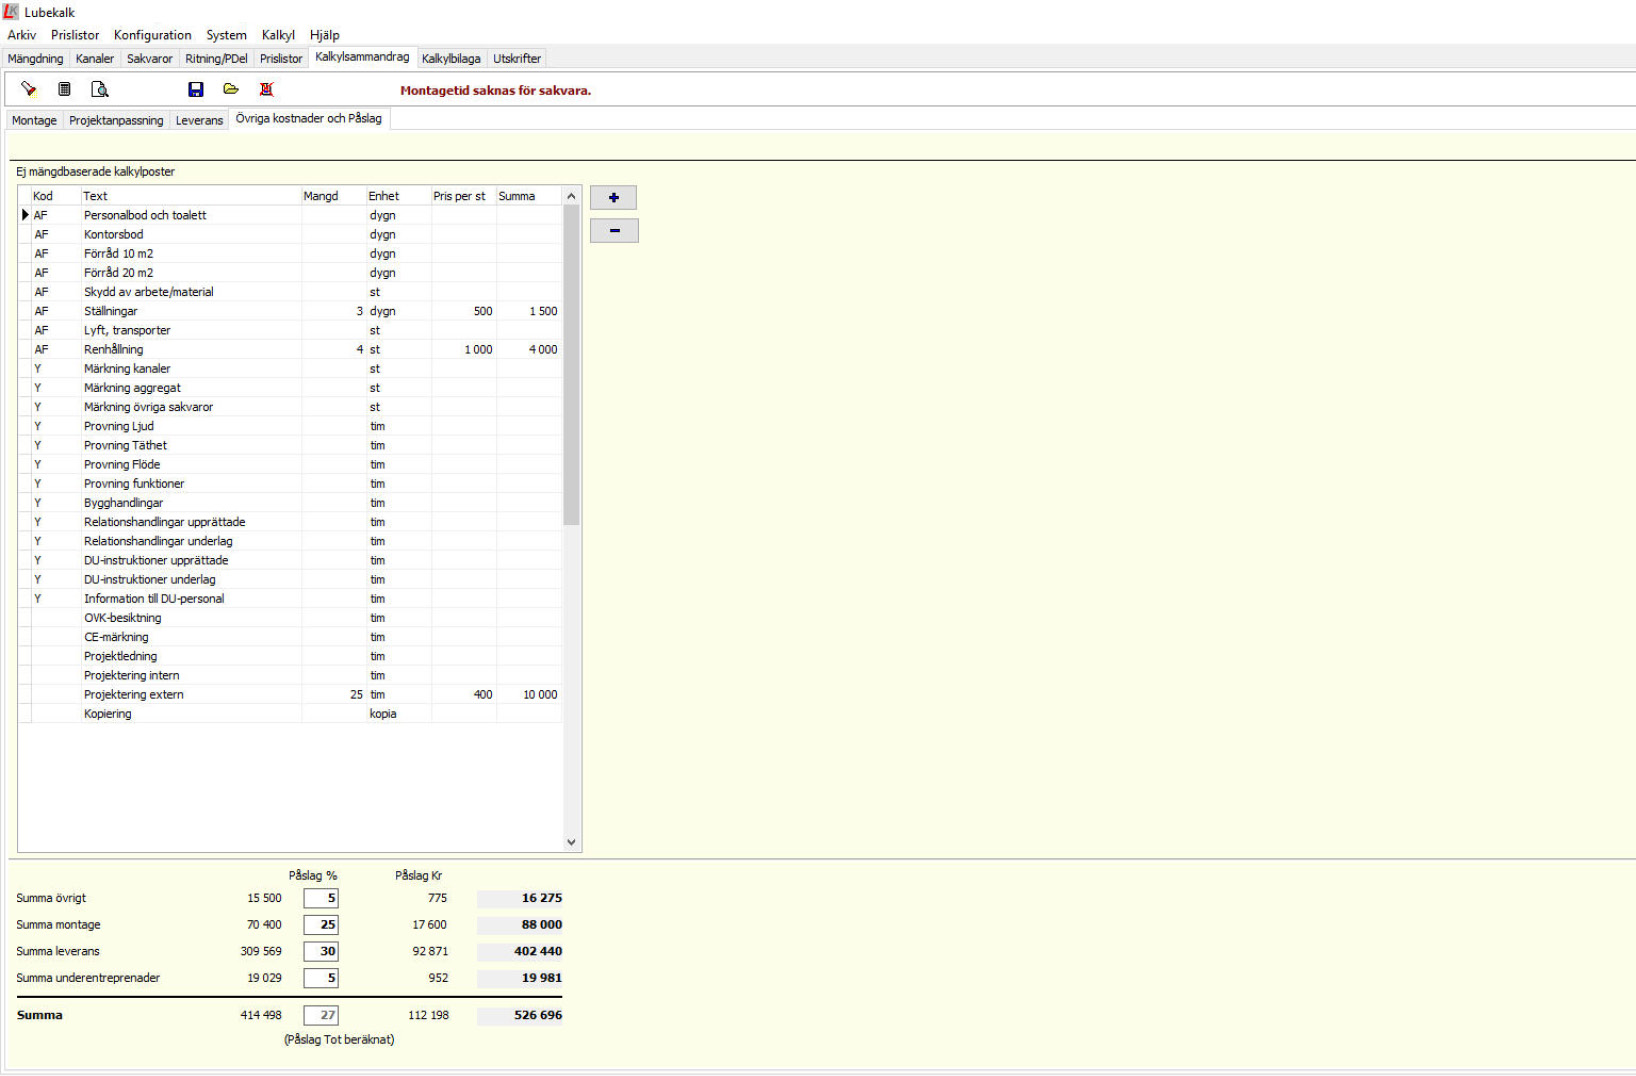This screenshot has width=1636, height=1076.
Task: Add a row with the plus button
Action: point(614,197)
